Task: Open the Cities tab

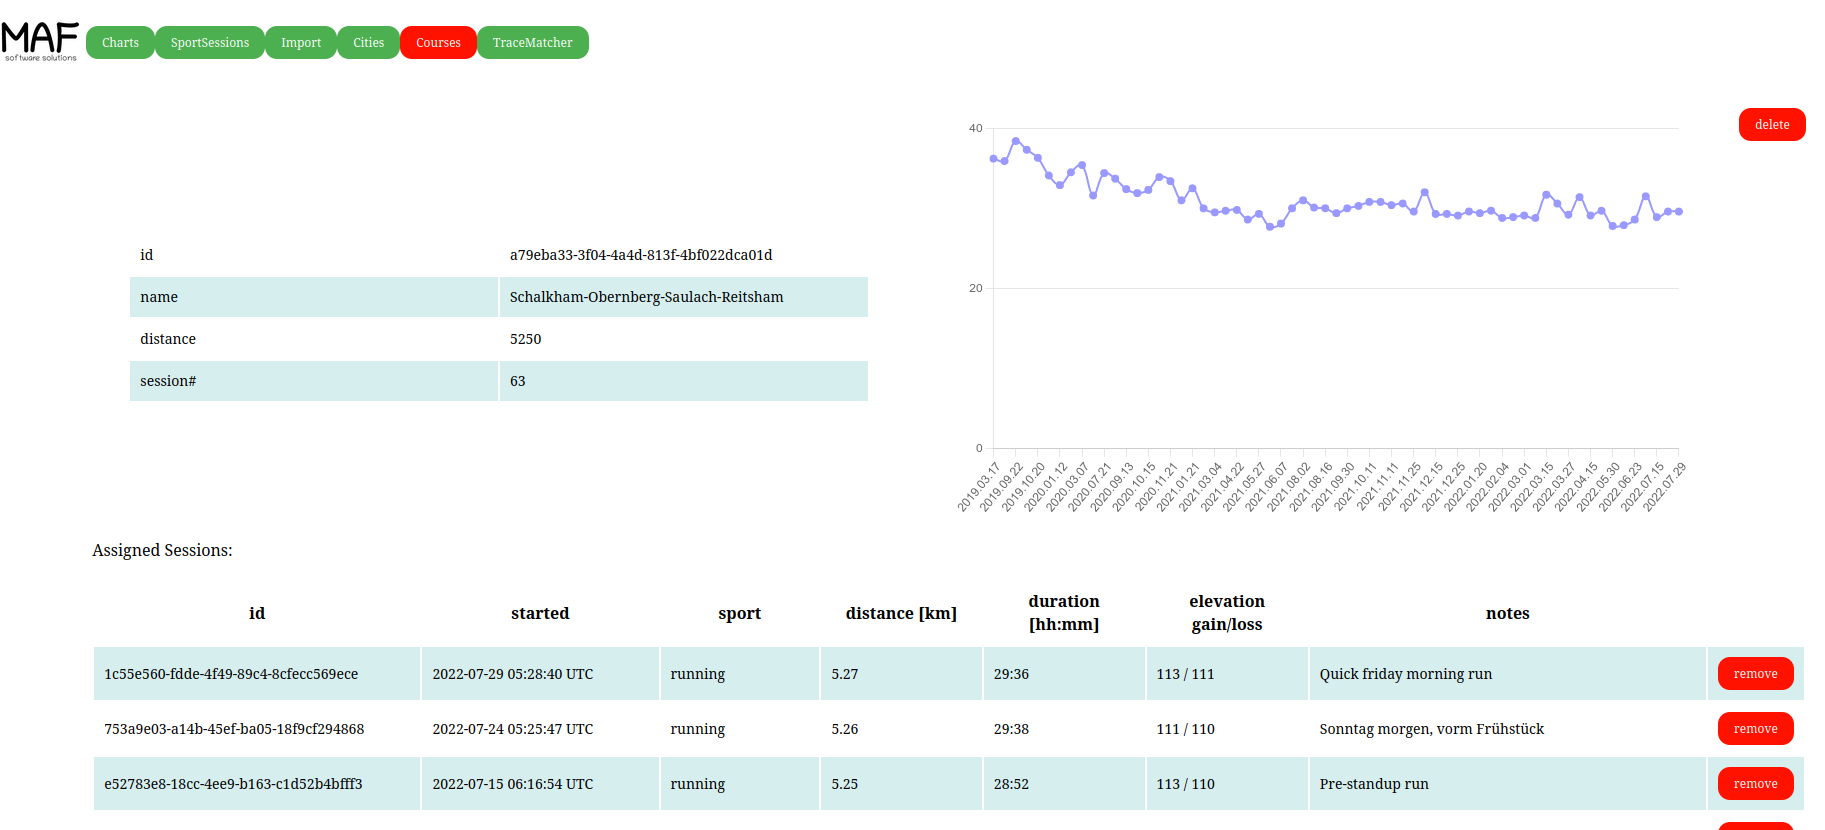Action: 368,42
